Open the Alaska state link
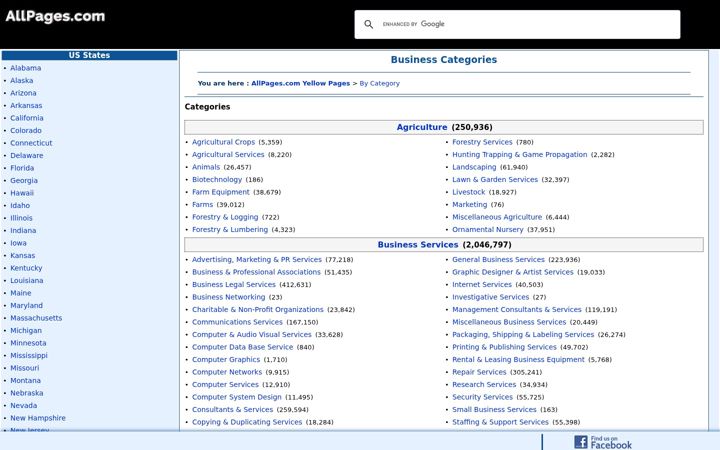This screenshot has width=720, height=450. (22, 80)
